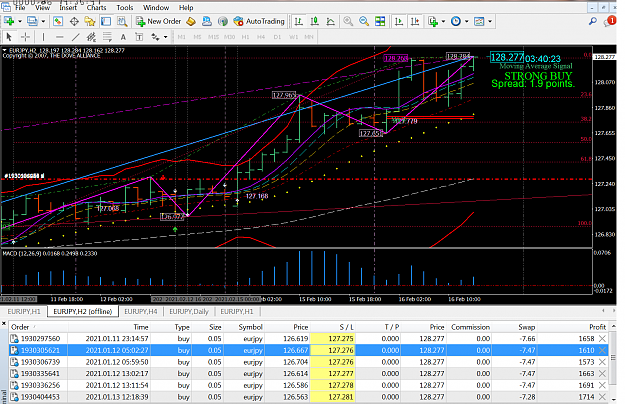This screenshot has width=625, height=404.
Task: Select the text label tool
Action: pyautogui.click(x=139, y=37)
